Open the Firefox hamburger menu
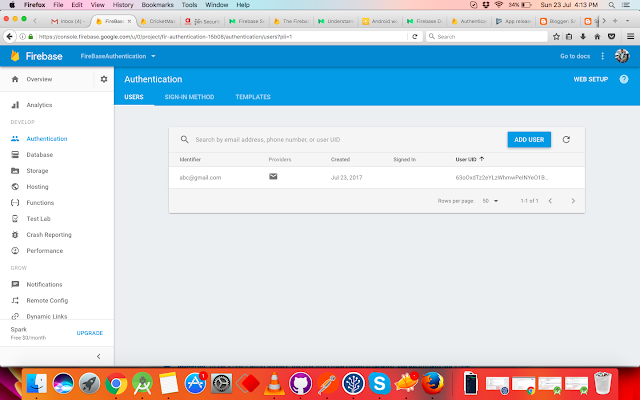640x400 pixels. (630, 37)
